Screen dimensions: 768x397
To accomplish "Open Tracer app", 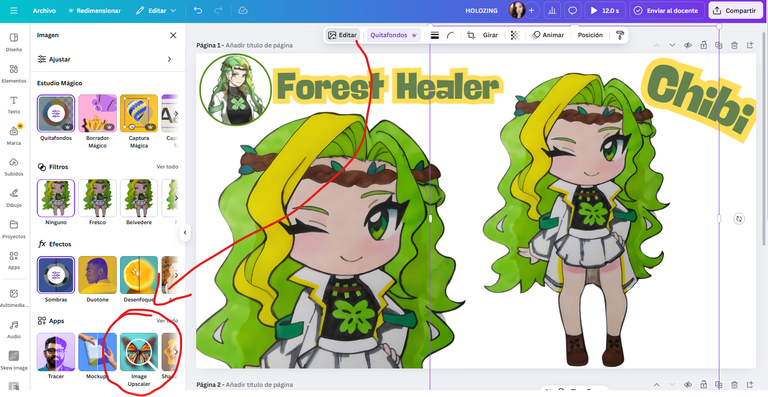I will pos(56,352).
